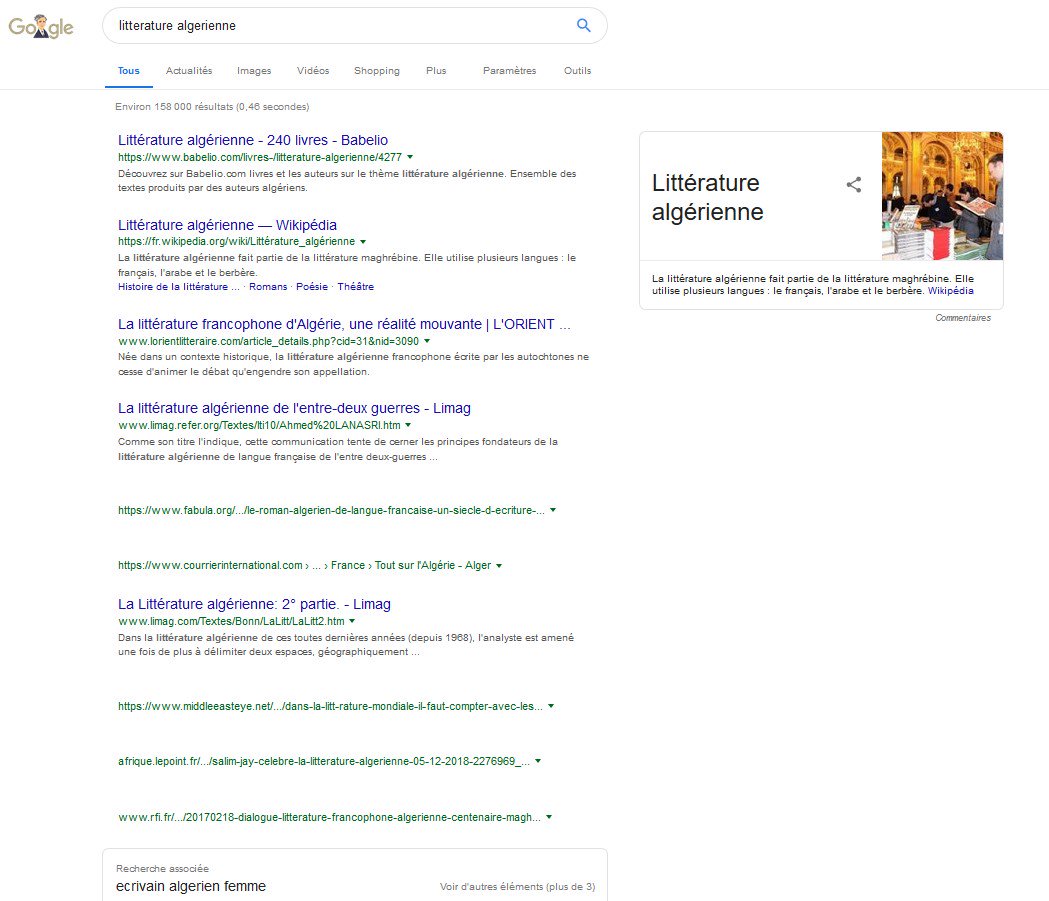Open related search ecrivain algerien femme
The image size is (1049, 901).
pyautogui.click(x=191, y=886)
